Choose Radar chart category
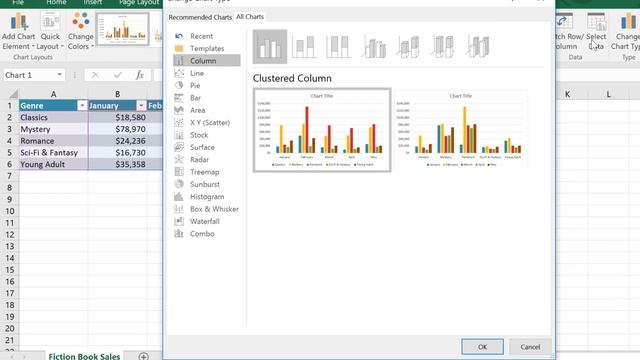The image size is (640, 360). click(207, 160)
